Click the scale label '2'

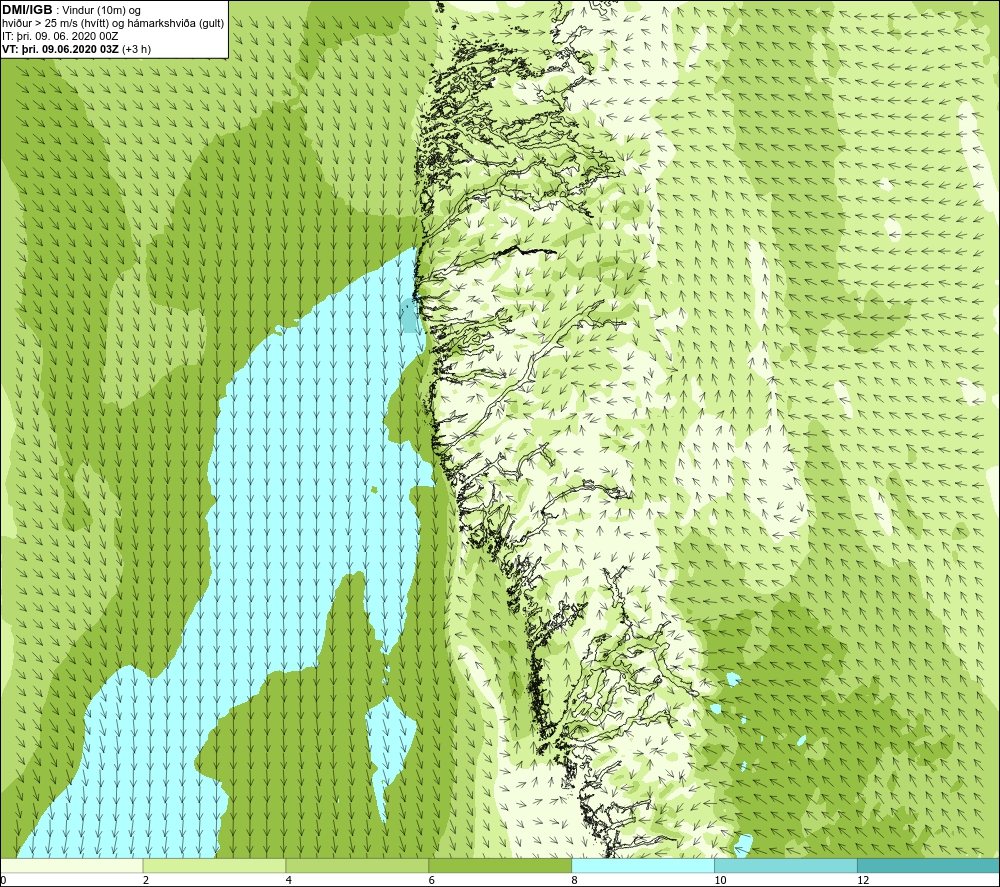point(146,880)
